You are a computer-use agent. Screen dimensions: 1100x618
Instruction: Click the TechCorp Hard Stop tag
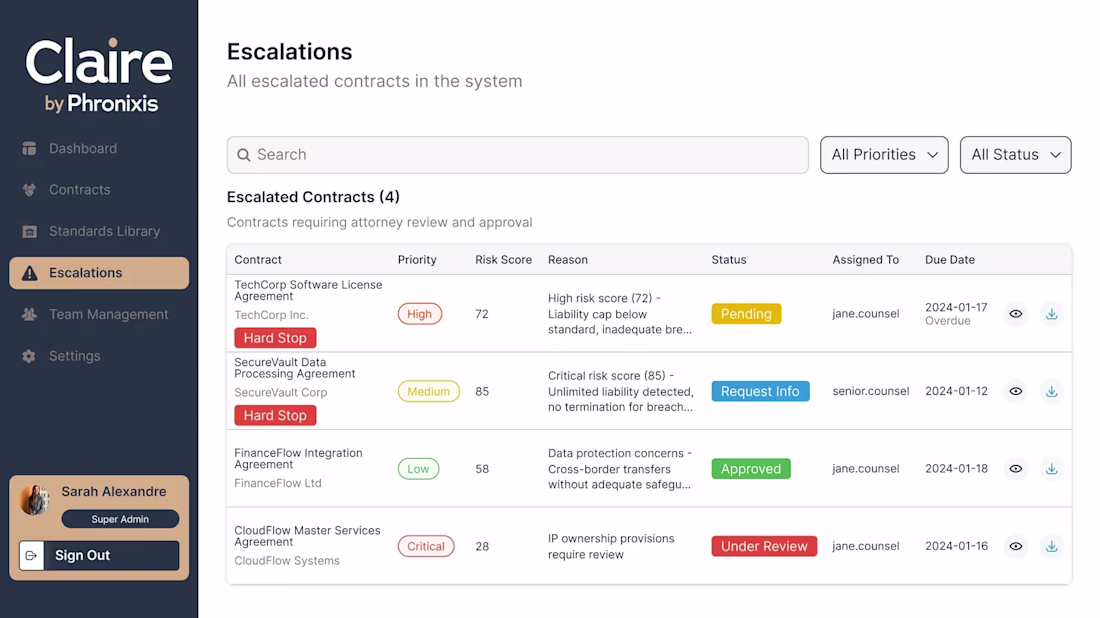point(275,338)
